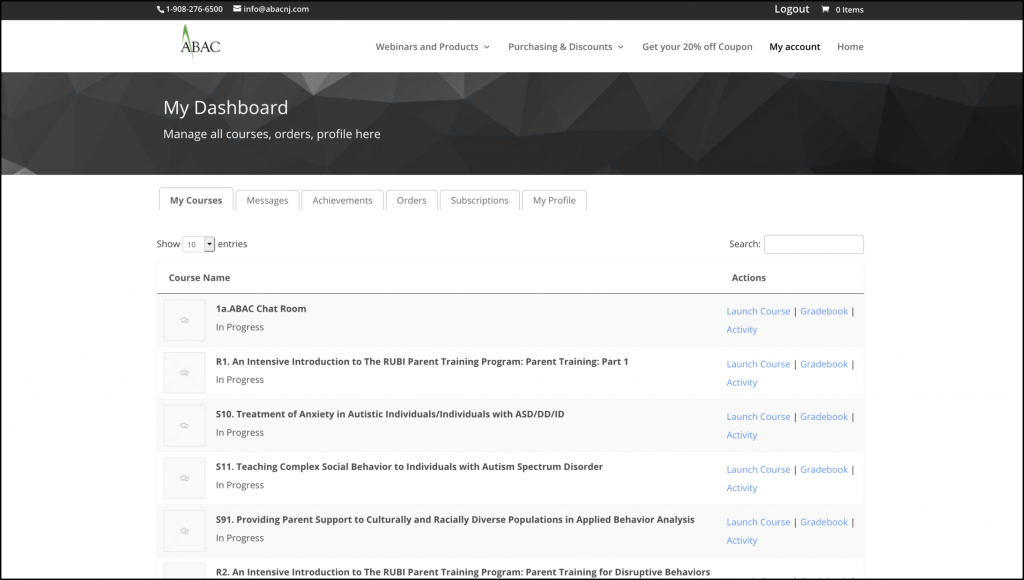
Task: Click thumbnail icon for S91 Parent Support course
Action: tap(184, 531)
